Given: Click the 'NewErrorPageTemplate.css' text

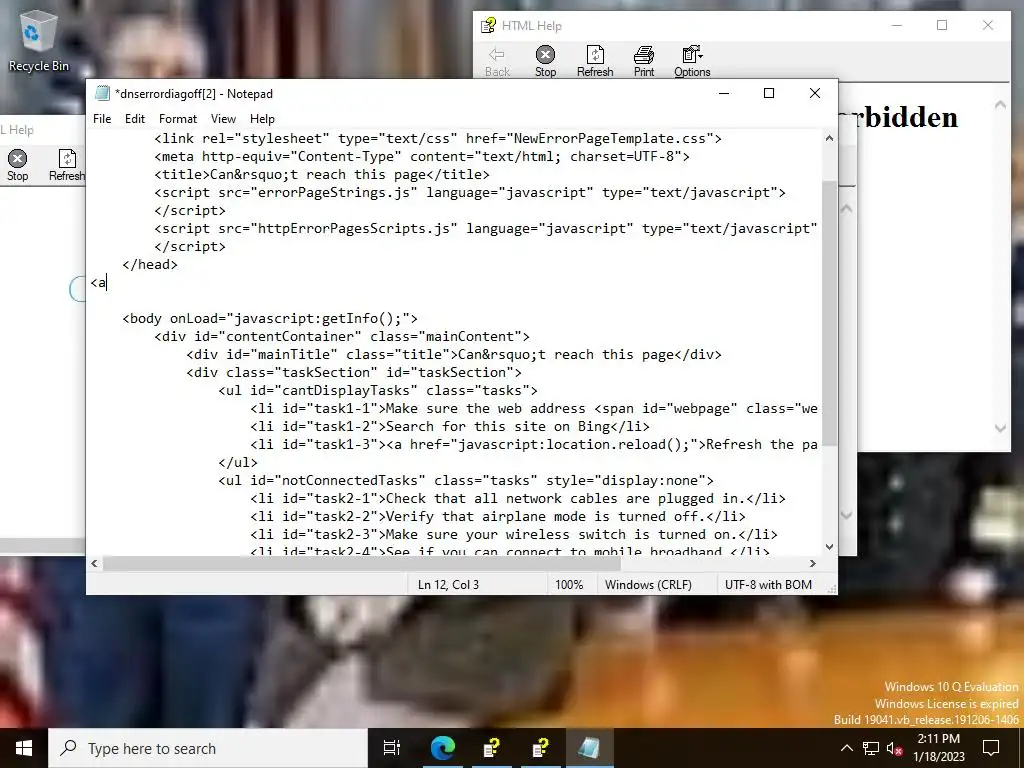Looking at the screenshot, I should pos(609,138).
